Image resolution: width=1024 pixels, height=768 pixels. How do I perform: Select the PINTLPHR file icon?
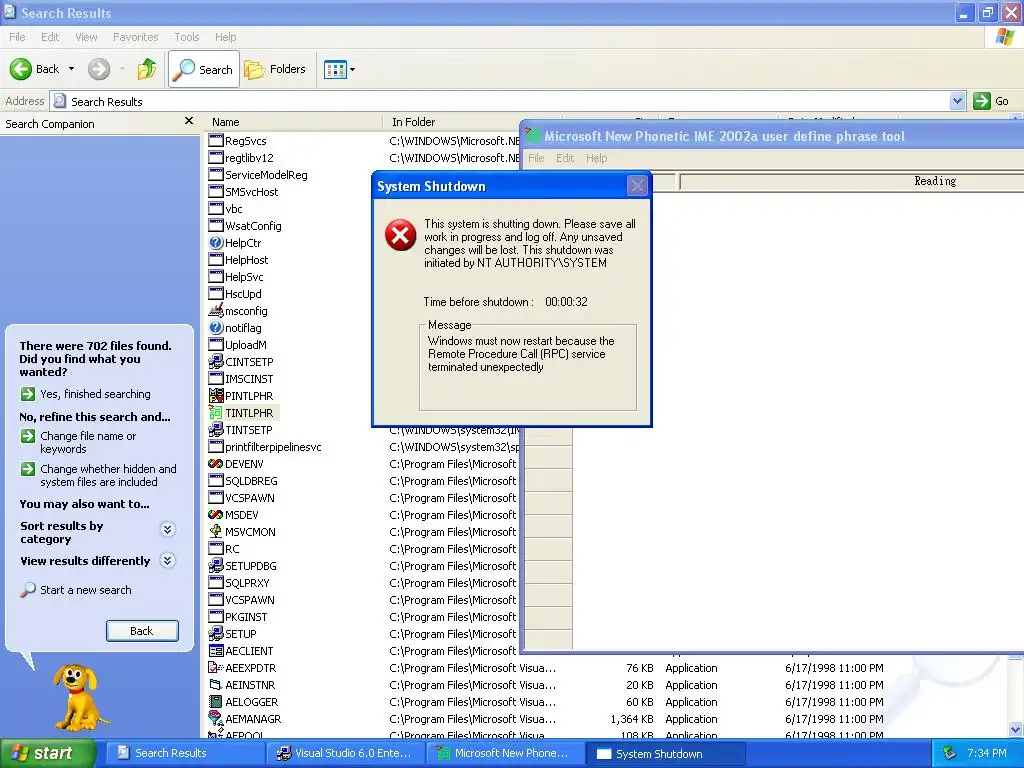(216, 395)
